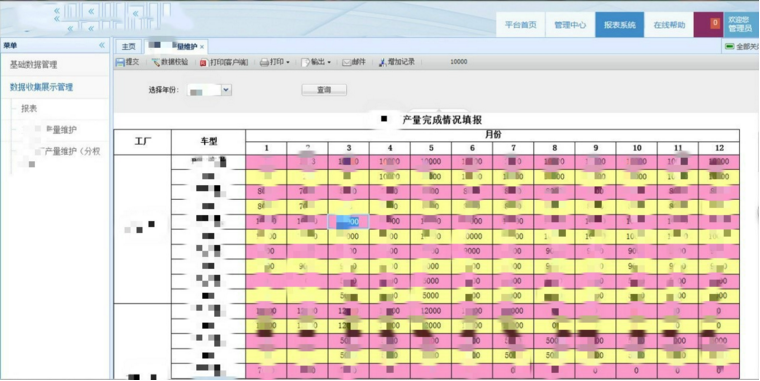
Task: Click the 数据校验 validation icon
Action: coord(156,63)
